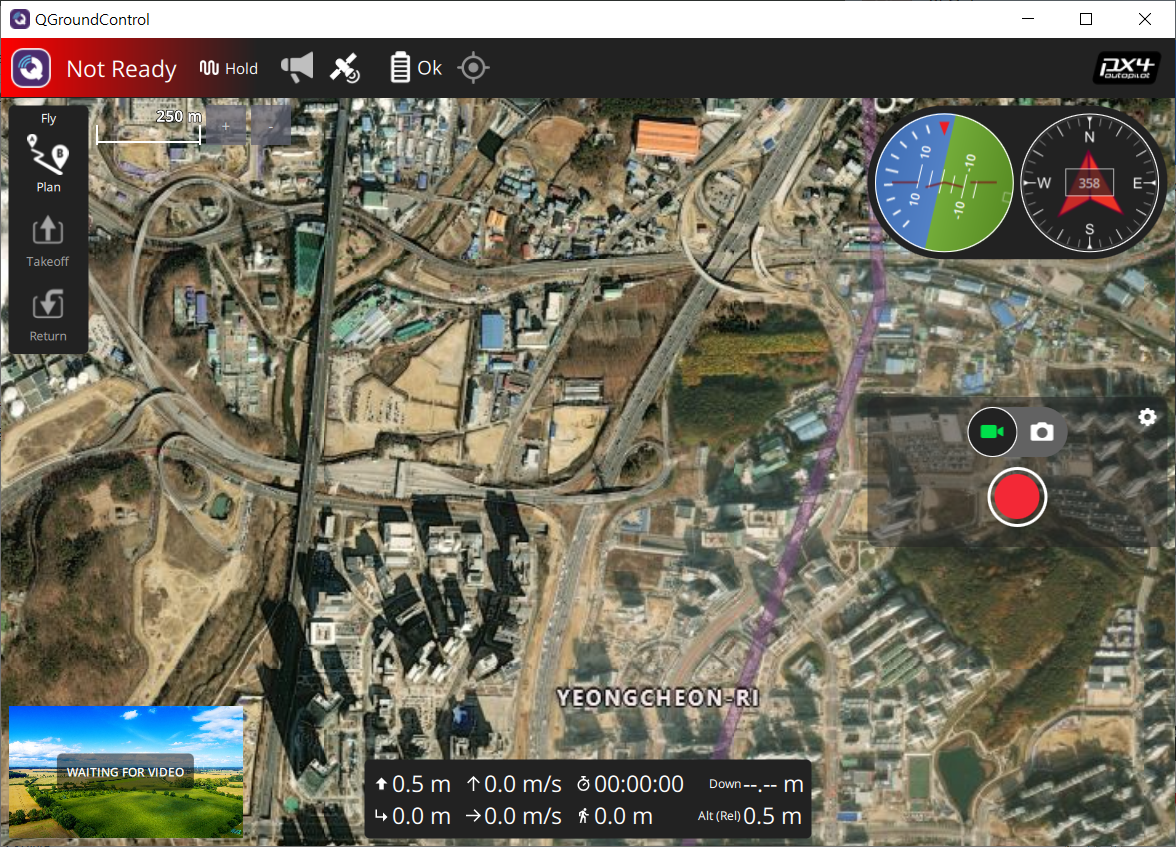The width and height of the screenshot is (1176, 847).
Task: Open the QGroundControl application menu icon
Action: [x=31, y=68]
